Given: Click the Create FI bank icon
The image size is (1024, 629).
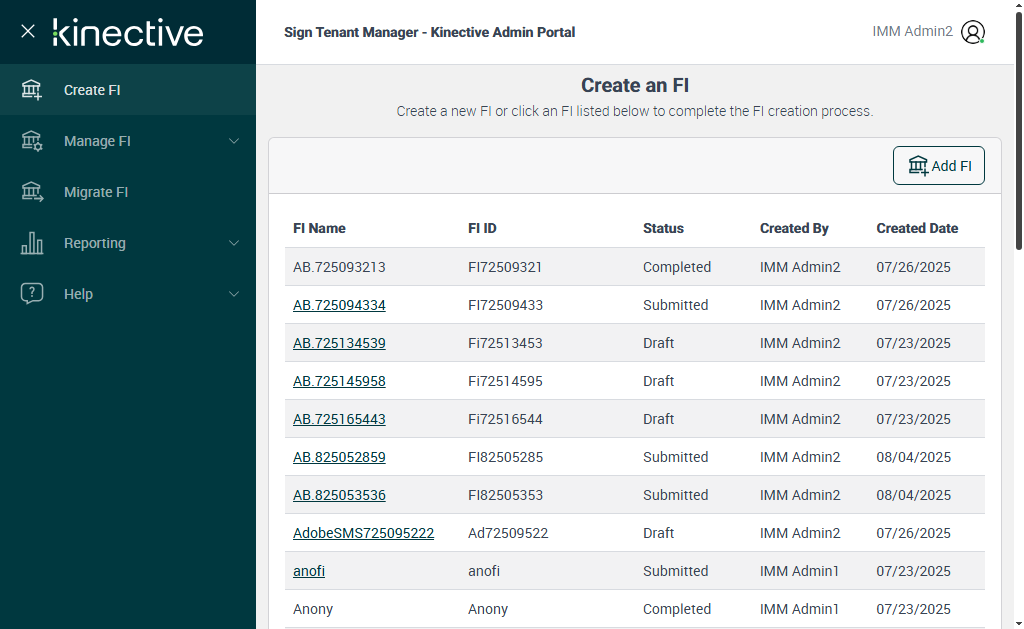Looking at the screenshot, I should [x=32, y=90].
